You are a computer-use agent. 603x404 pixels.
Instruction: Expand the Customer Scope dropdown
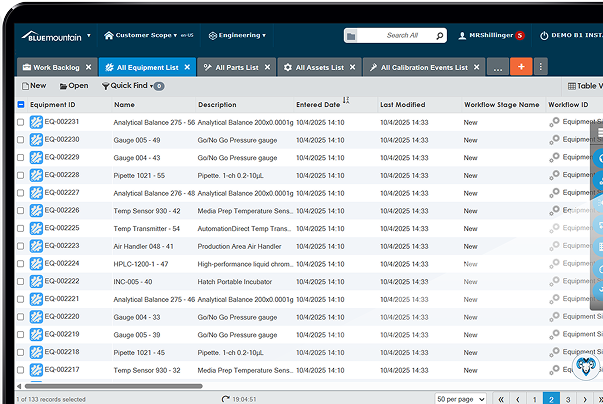coord(148,35)
